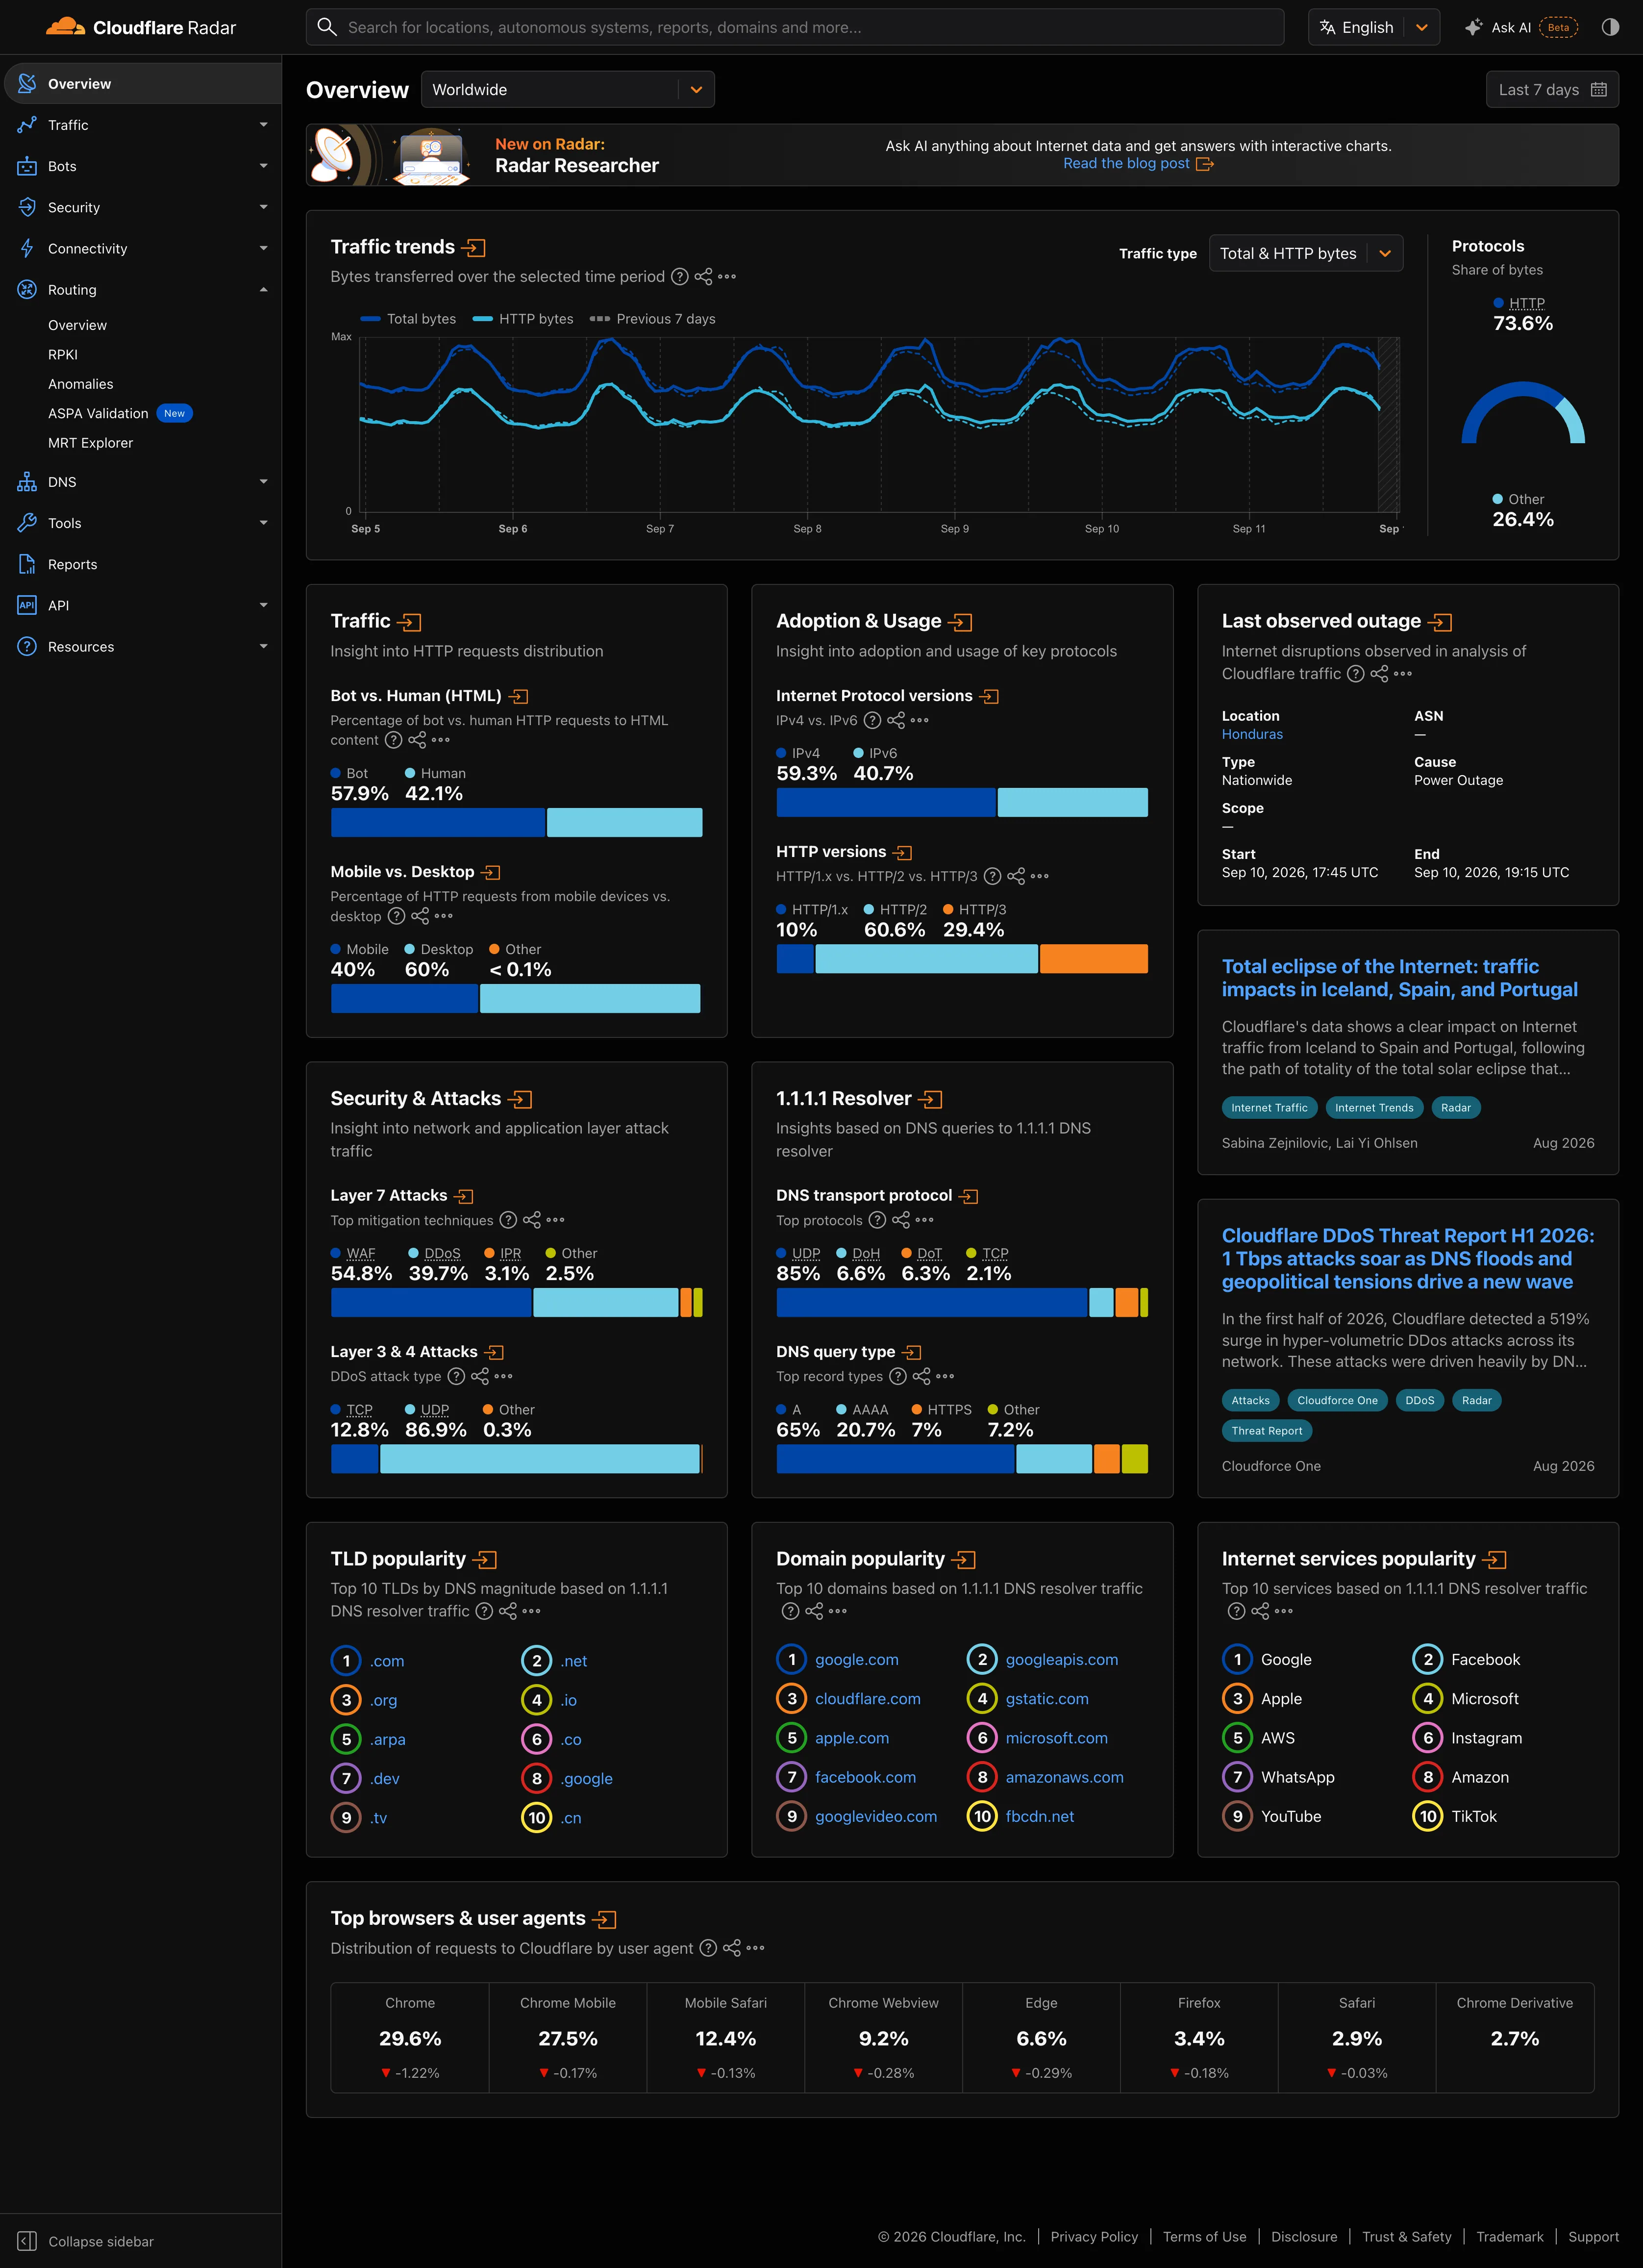Toggle the HTTP bytes legend series

coord(523,319)
